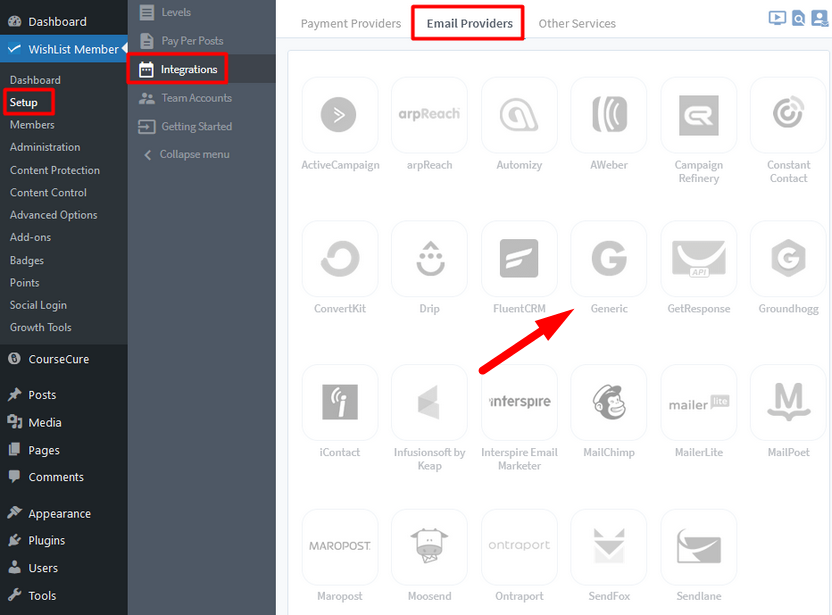Open Levels in the Setup submenu
Screen dimensions: 832x615
[202, 12]
